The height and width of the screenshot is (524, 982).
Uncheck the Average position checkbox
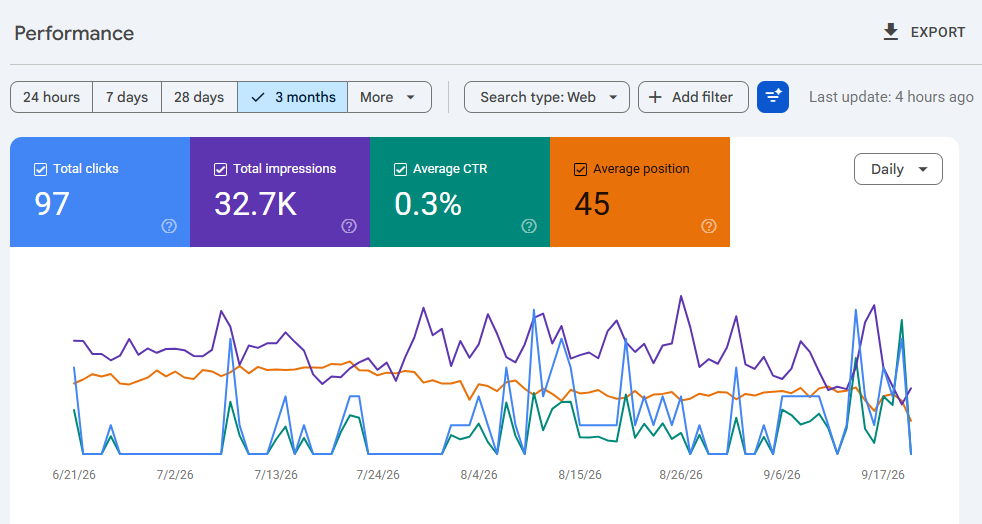(x=581, y=169)
